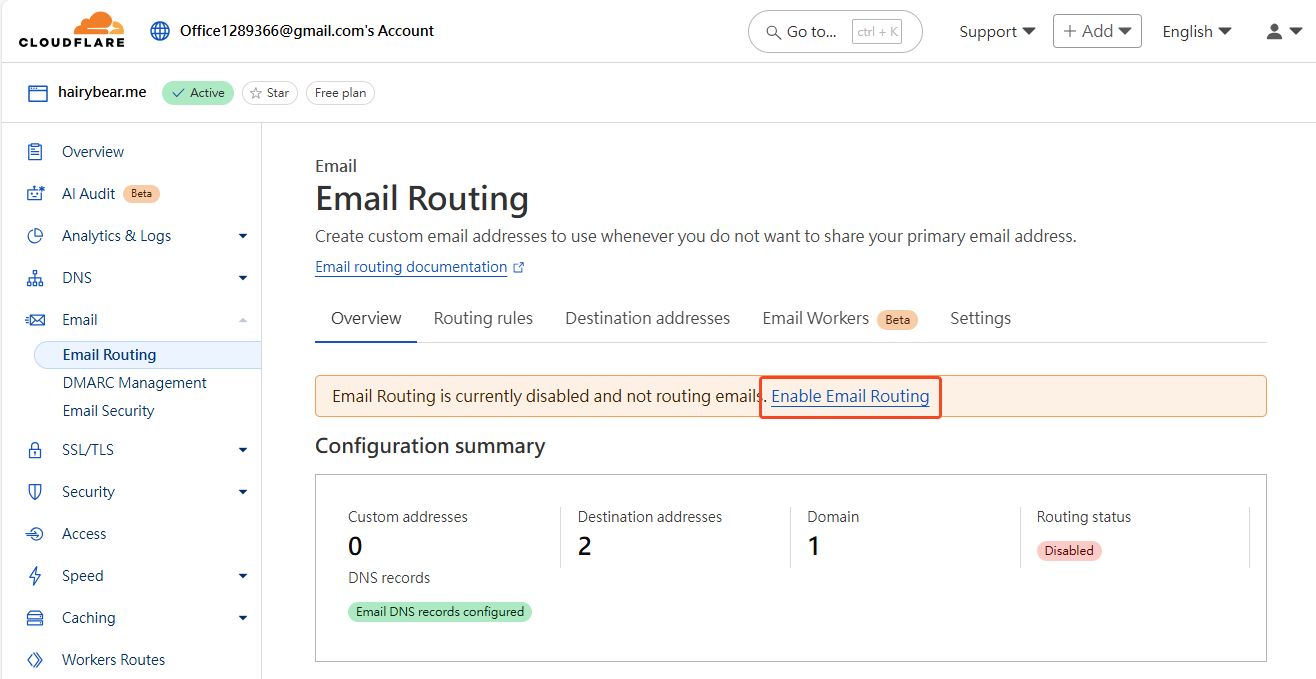
Task: Click the user profile icon
Action: point(1274,32)
